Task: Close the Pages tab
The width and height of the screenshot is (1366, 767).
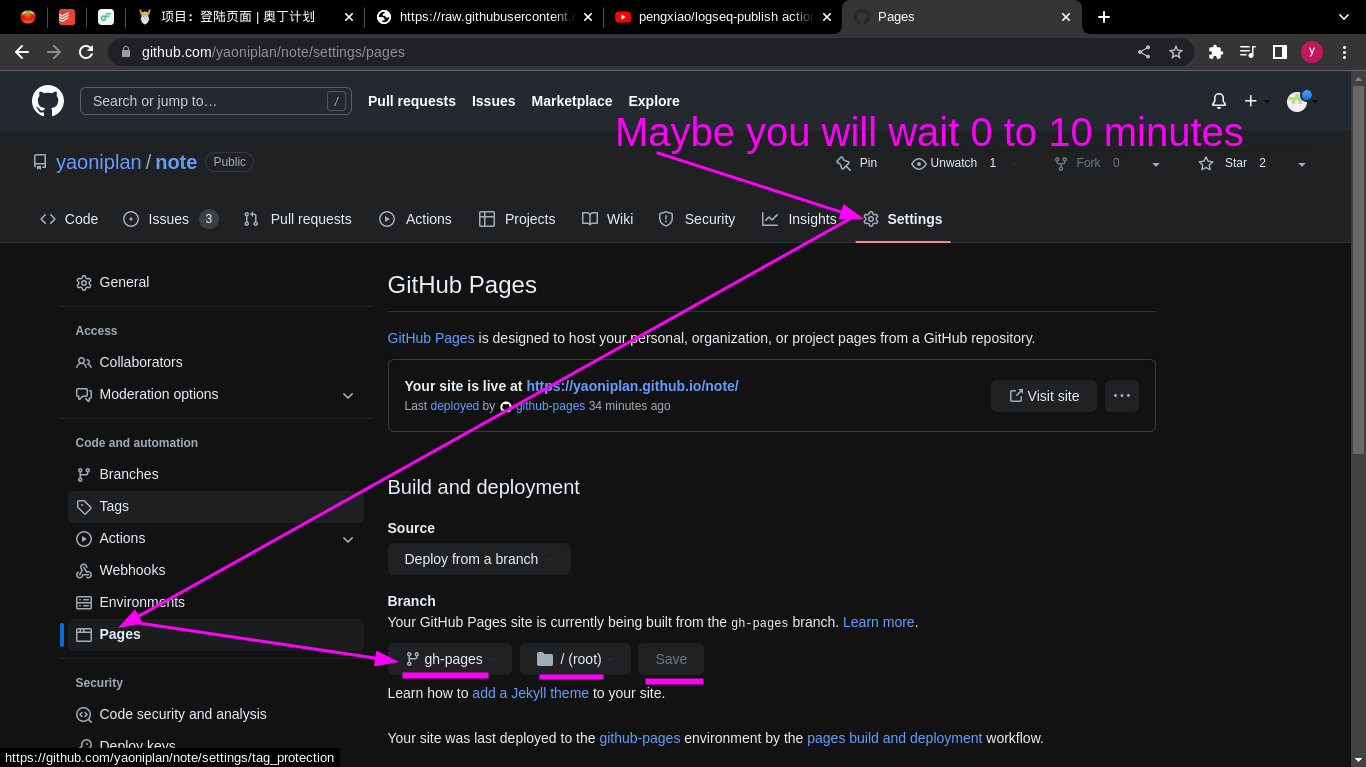Action: pos(1066,17)
